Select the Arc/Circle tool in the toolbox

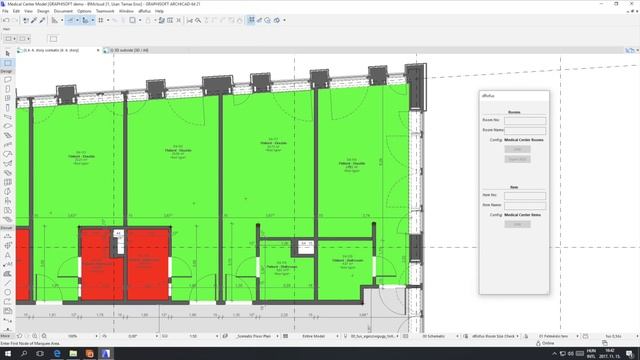click(8, 292)
